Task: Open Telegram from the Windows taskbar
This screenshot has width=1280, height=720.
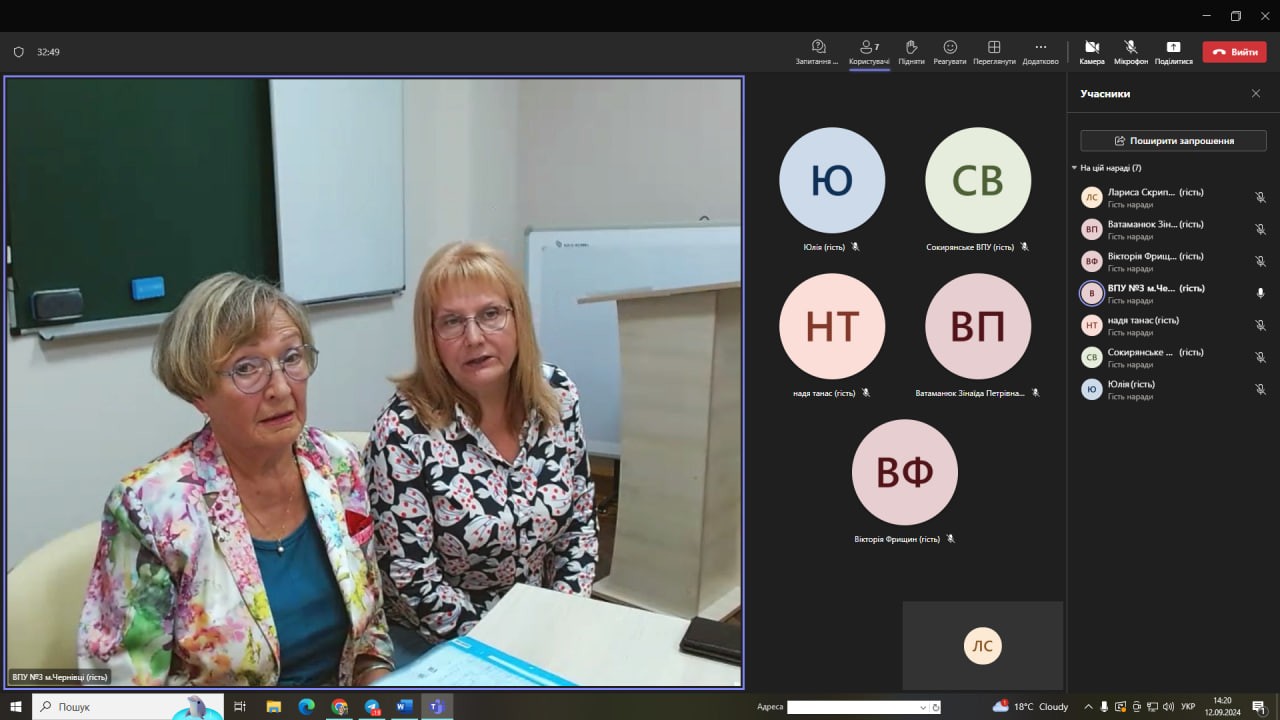Action: (372, 707)
